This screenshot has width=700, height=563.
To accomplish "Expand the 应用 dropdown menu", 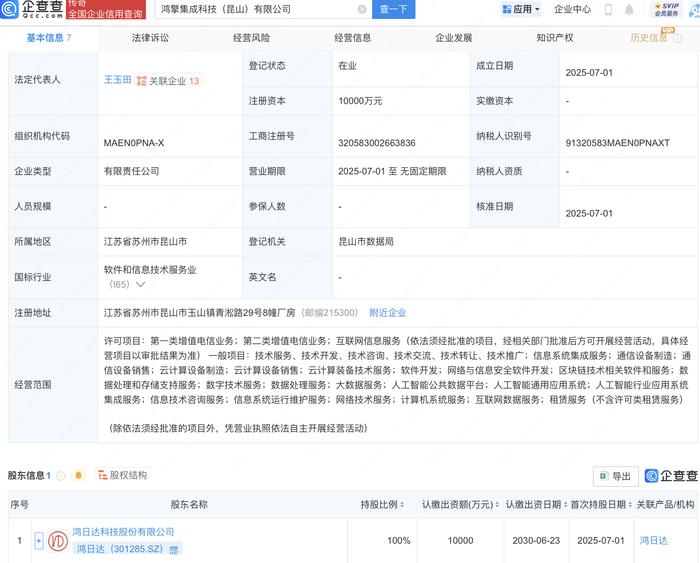I will click(521, 9).
